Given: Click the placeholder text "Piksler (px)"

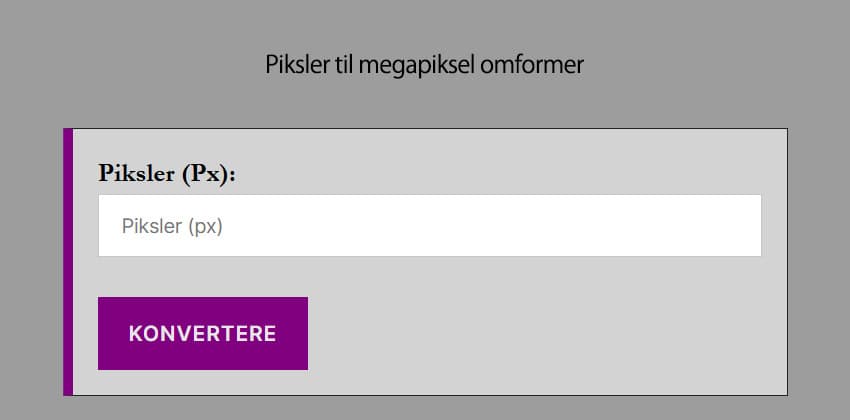Looking at the screenshot, I should point(171,226).
